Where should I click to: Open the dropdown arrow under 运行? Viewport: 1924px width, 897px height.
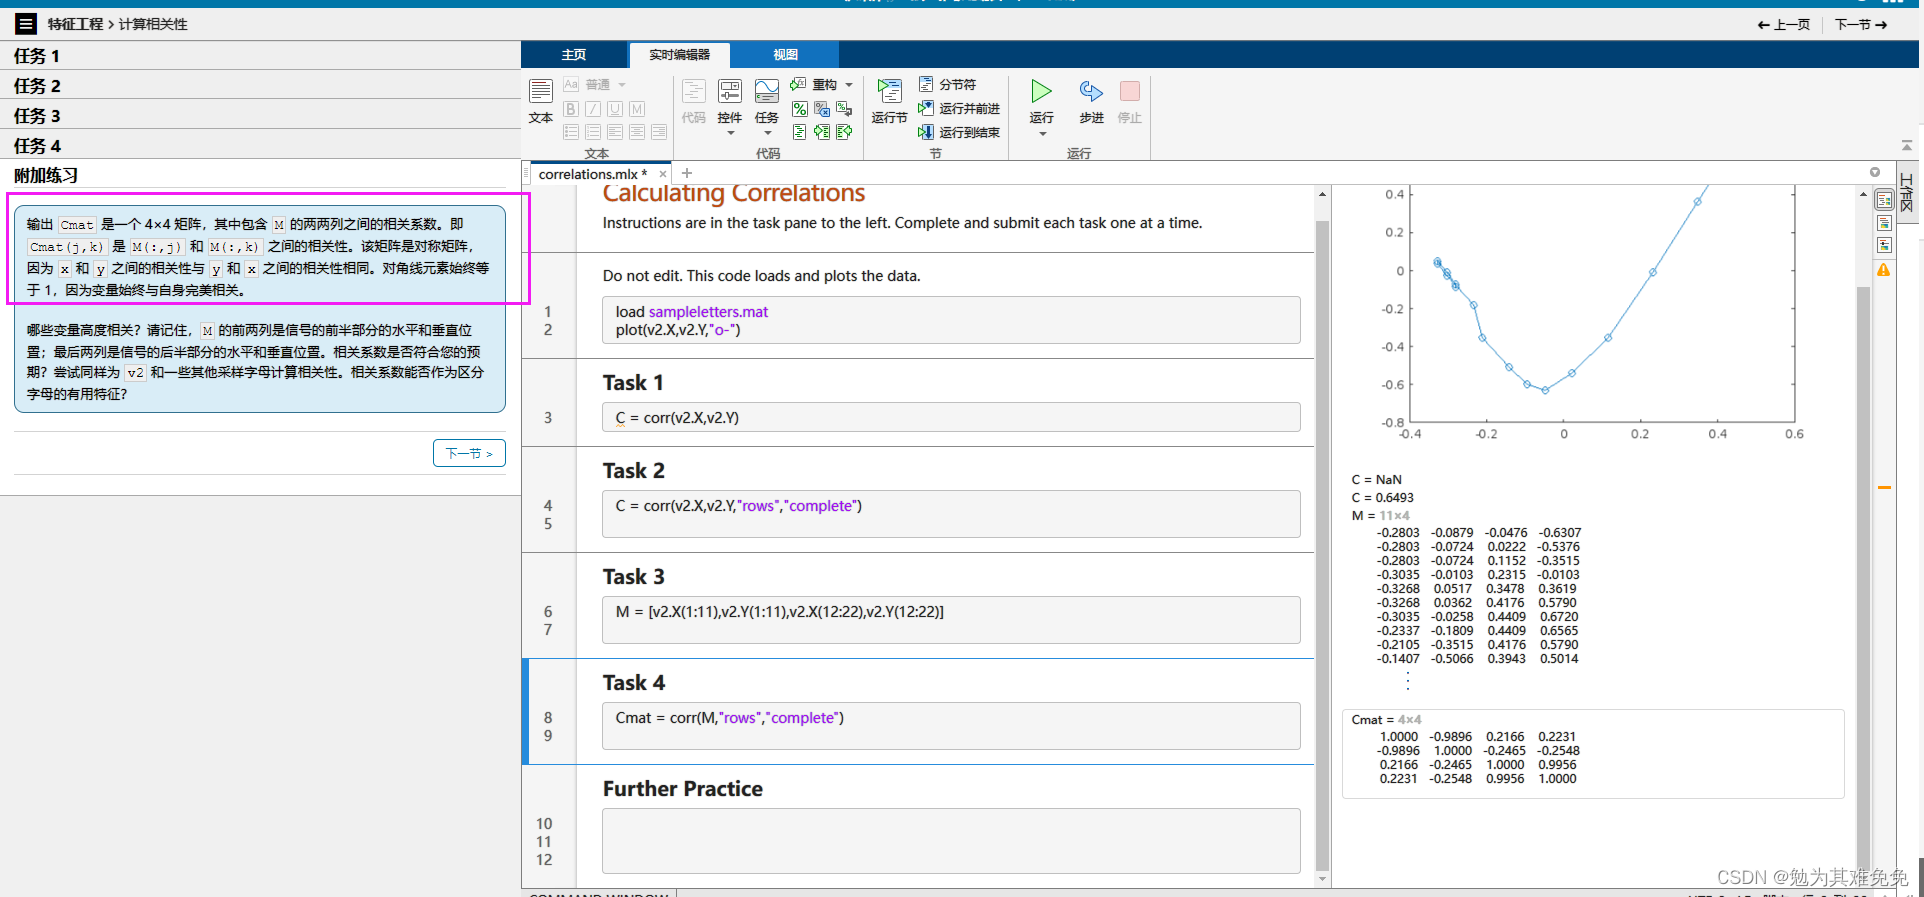point(1042,134)
